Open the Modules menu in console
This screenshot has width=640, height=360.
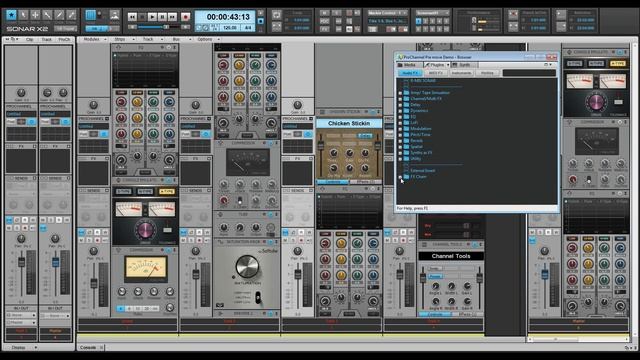click(95, 40)
